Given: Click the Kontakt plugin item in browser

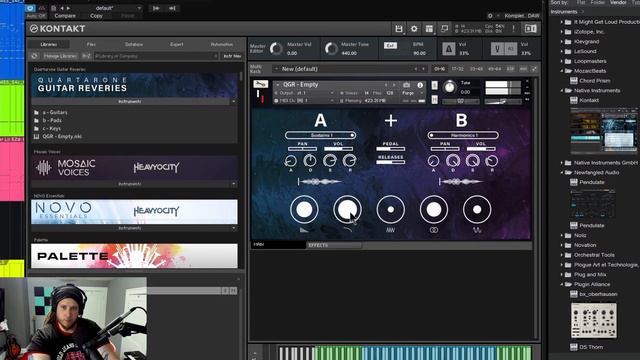Looking at the screenshot, I should 589,100.
